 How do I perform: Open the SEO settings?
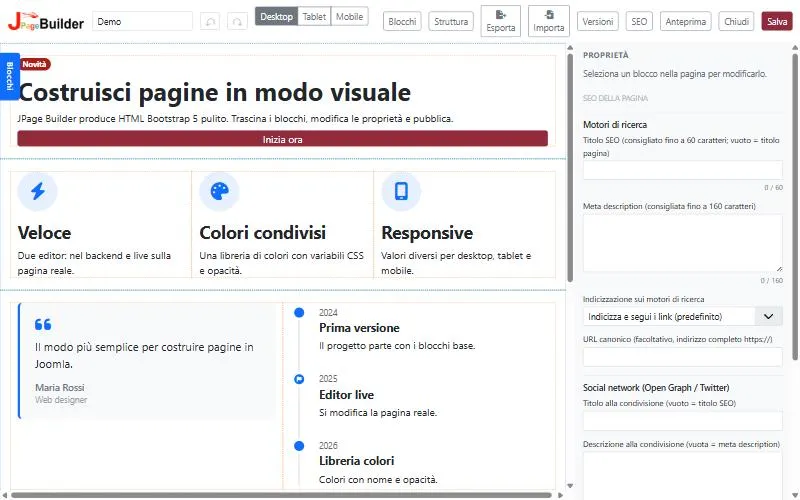pyautogui.click(x=639, y=22)
